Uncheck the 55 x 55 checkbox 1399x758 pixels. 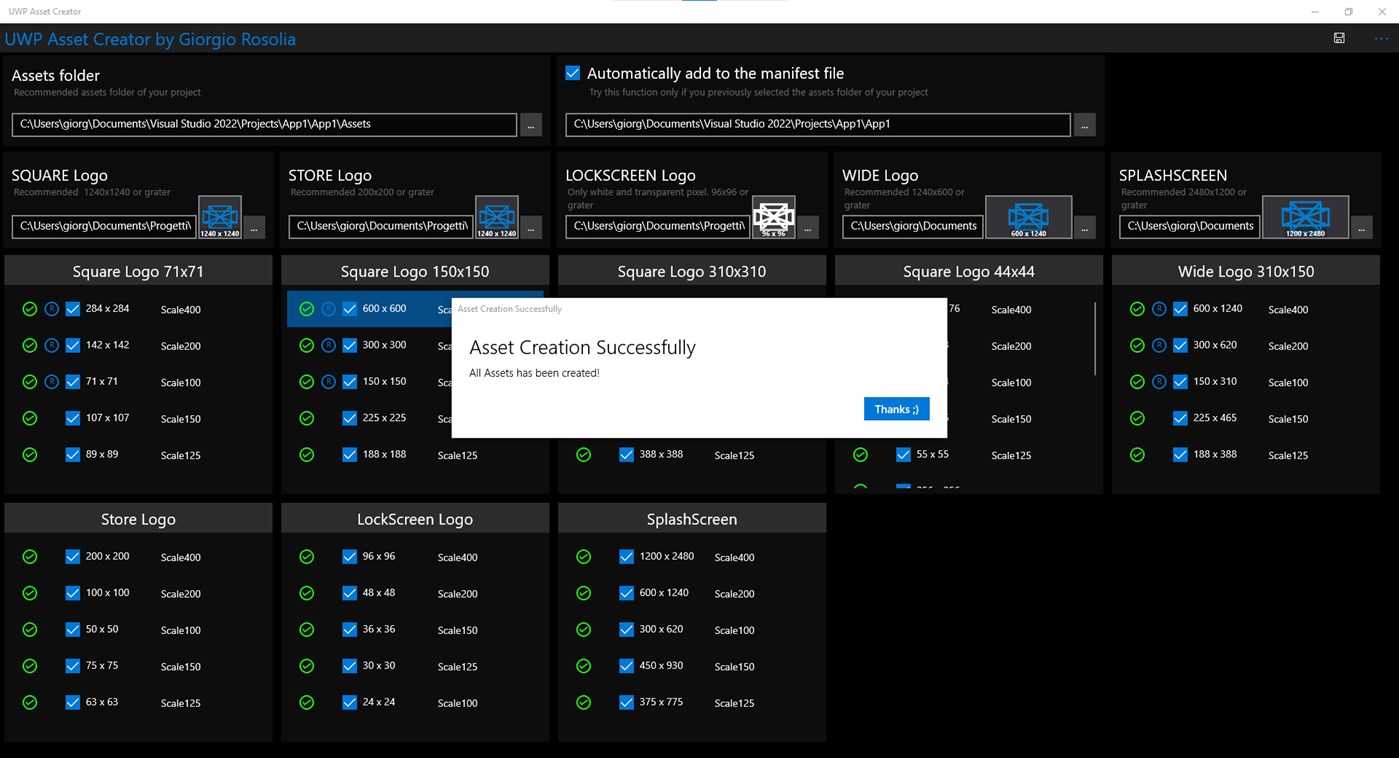click(x=904, y=454)
